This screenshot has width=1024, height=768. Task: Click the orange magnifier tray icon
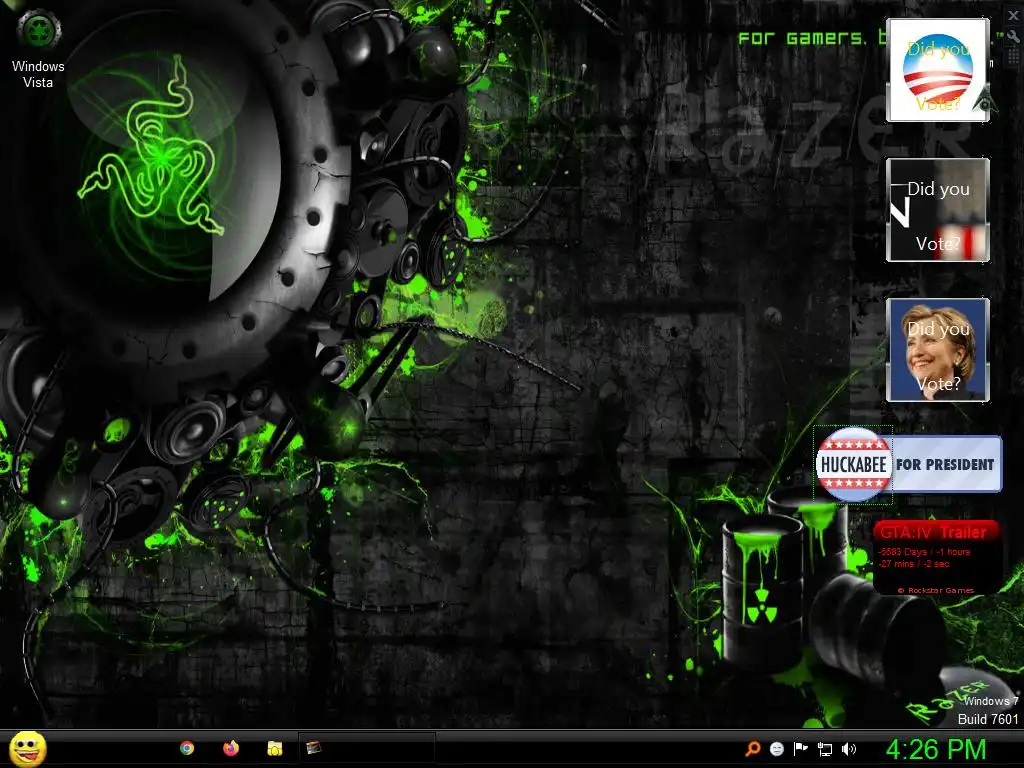(x=752, y=749)
